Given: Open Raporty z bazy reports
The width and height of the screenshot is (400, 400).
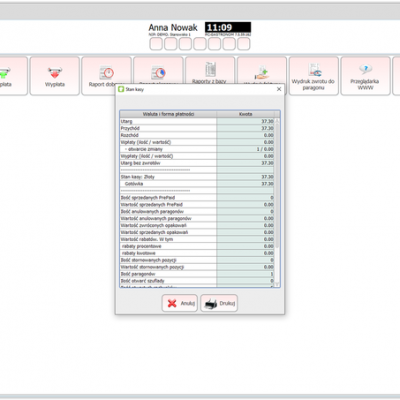Looking at the screenshot, I should coord(210,71).
